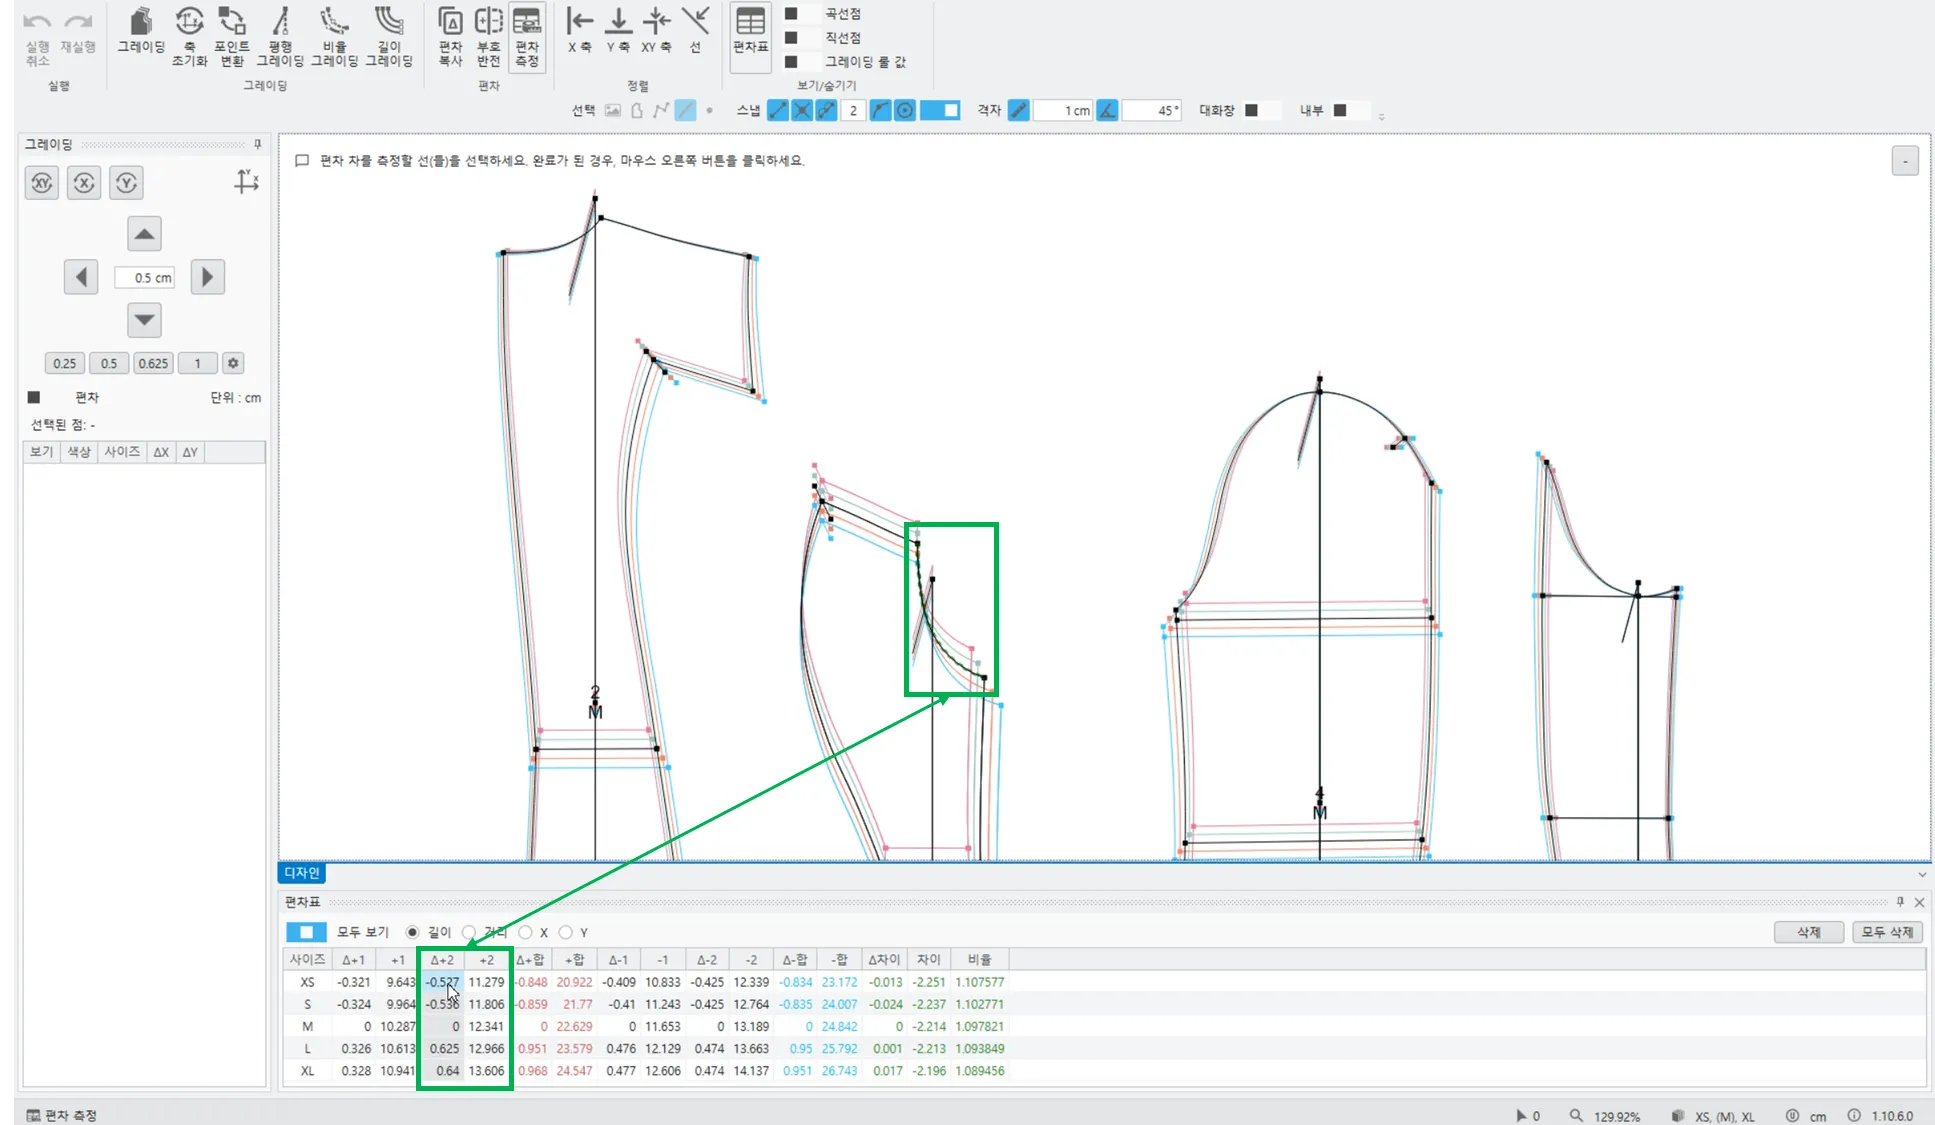Switch to the 디자인 tab
This screenshot has height=1125, width=1935.
click(301, 873)
